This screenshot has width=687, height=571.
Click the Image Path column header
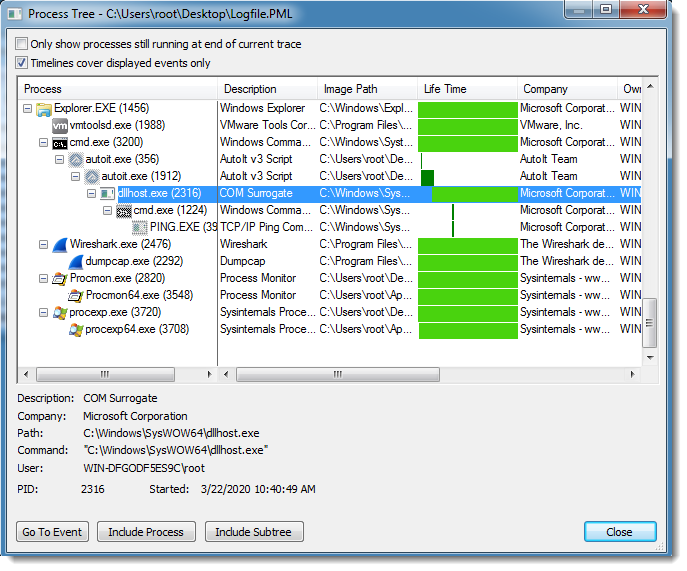point(367,89)
